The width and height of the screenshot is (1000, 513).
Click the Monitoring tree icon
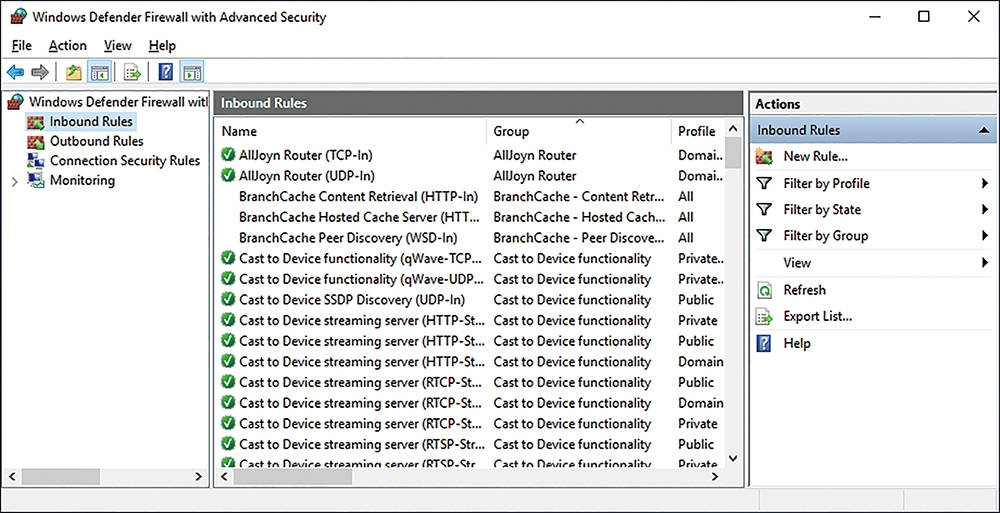pyautogui.click(x=36, y=180)
